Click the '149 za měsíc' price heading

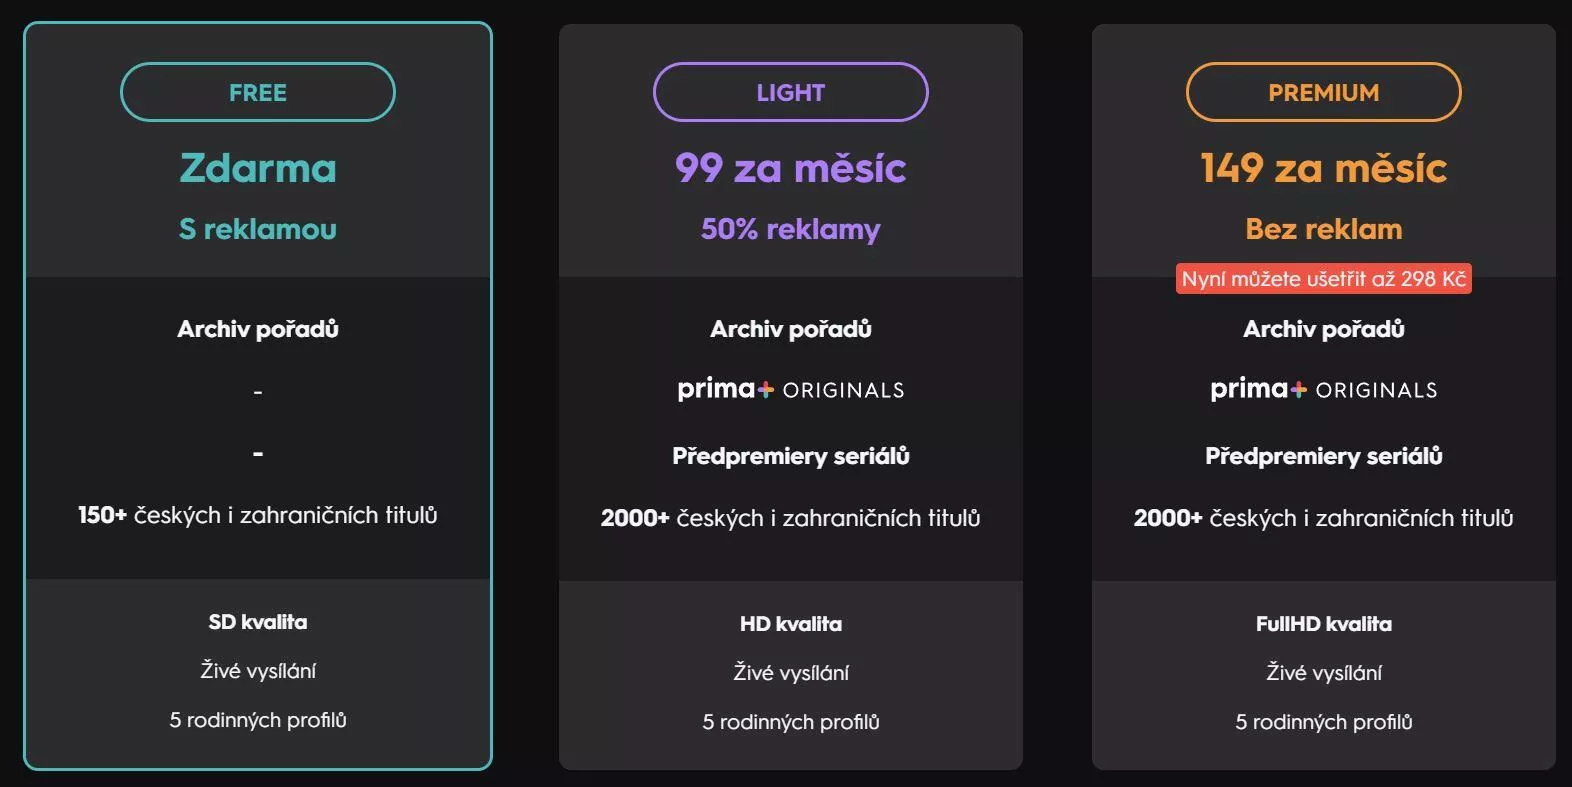[1324, 168]
